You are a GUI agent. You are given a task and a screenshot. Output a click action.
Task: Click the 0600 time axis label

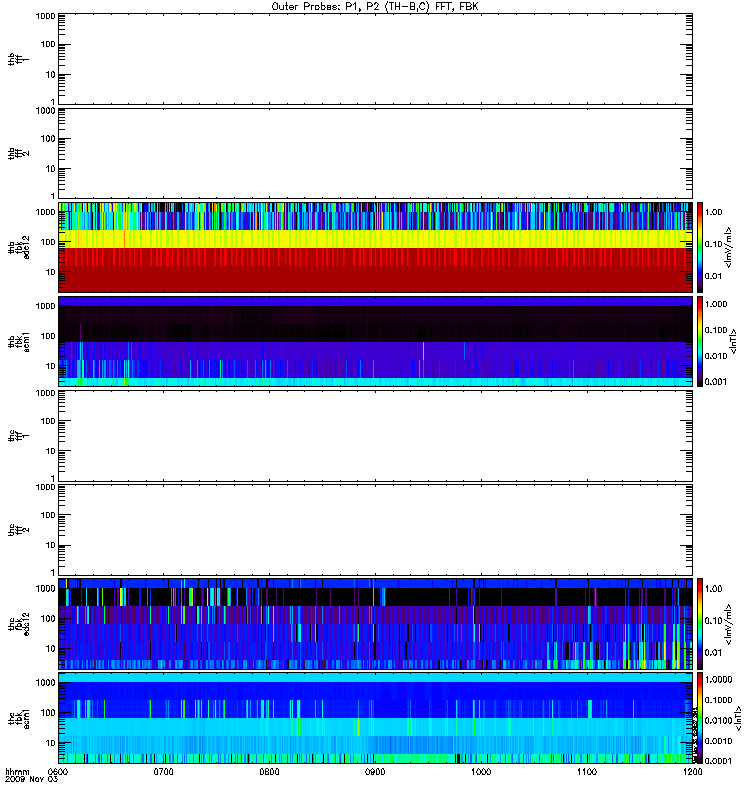click(x=58, y=771)
